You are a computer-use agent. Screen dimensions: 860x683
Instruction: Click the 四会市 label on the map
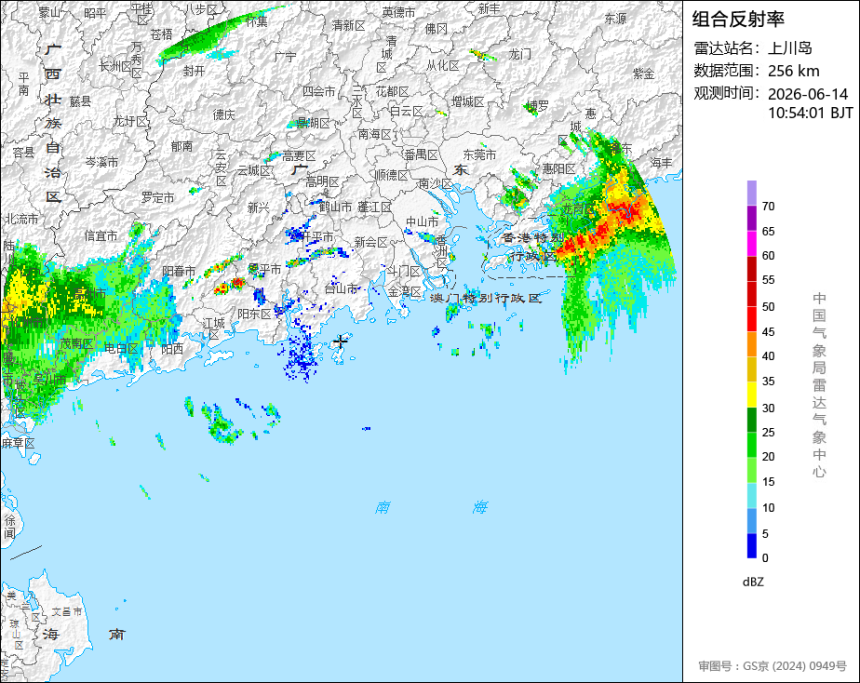(319, 92)
